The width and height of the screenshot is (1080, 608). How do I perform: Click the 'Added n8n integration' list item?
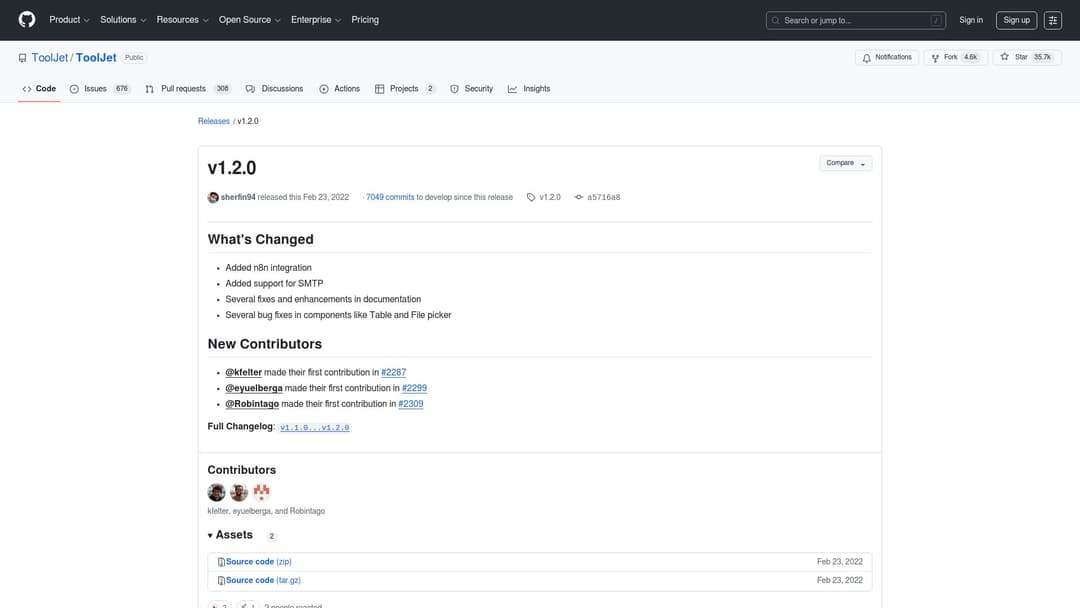[x=268, y=268]
